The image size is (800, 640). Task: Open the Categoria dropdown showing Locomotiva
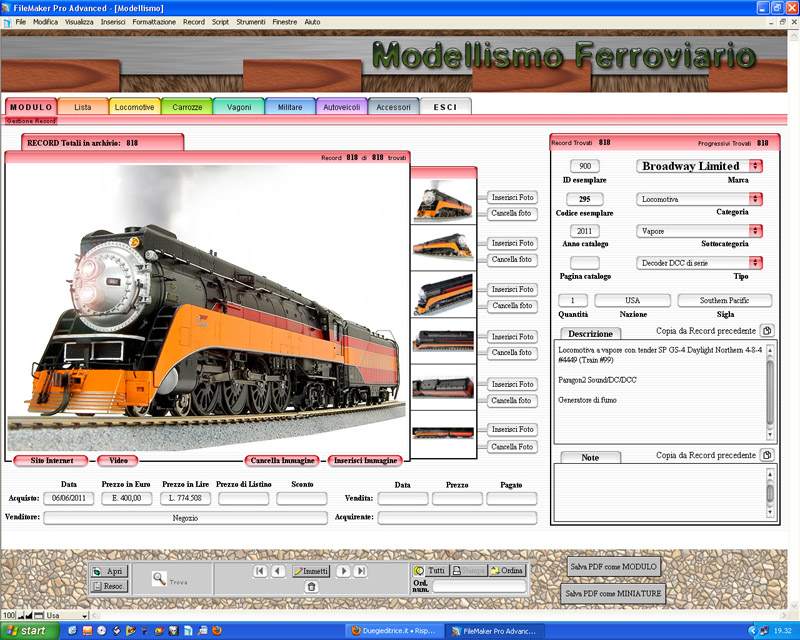coord(757,198)
